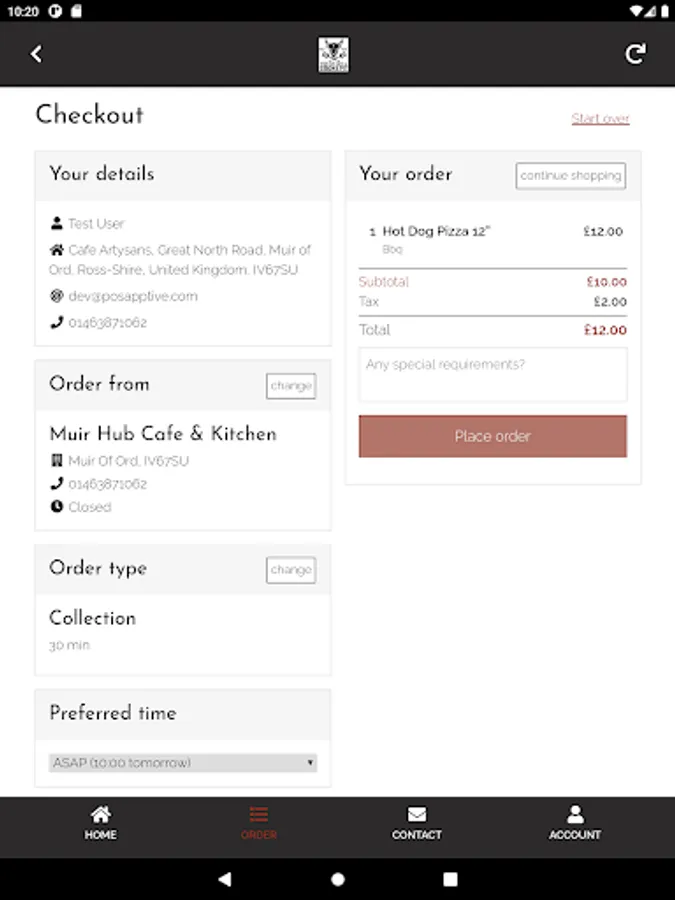
Task: Expand the Preferred time dropdown
Action: (x=183, y=763)
